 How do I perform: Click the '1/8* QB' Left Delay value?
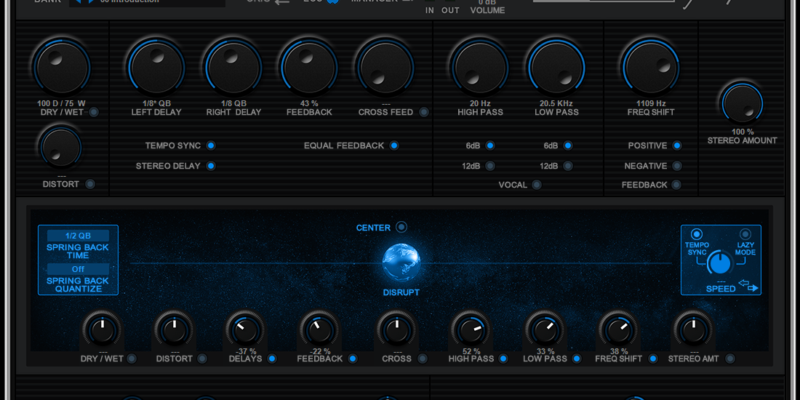point(156,103)
